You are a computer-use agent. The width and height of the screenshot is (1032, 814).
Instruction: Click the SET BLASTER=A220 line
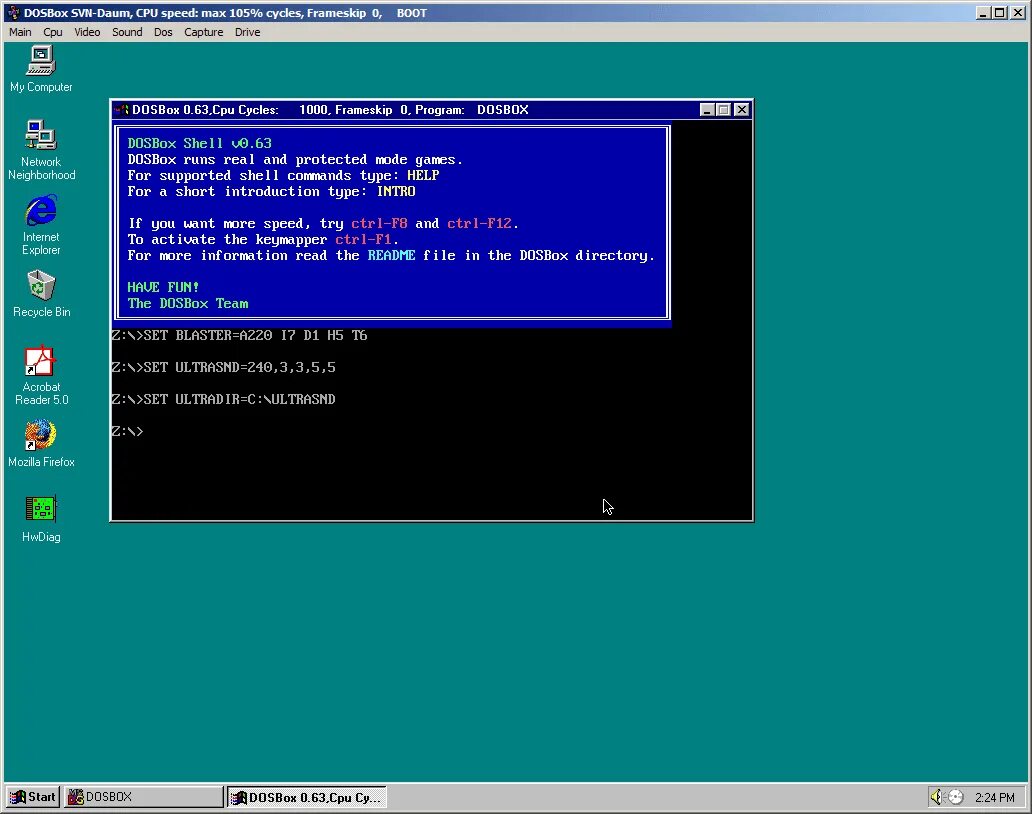[240, 335]
